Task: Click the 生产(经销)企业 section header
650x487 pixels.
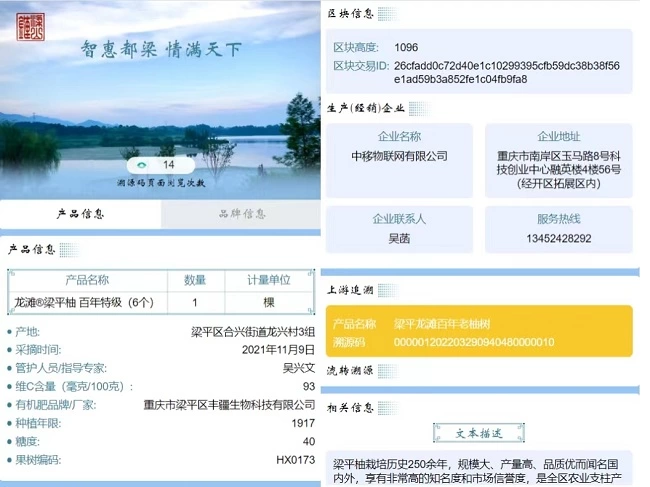Action: click(x=365, y=107)
